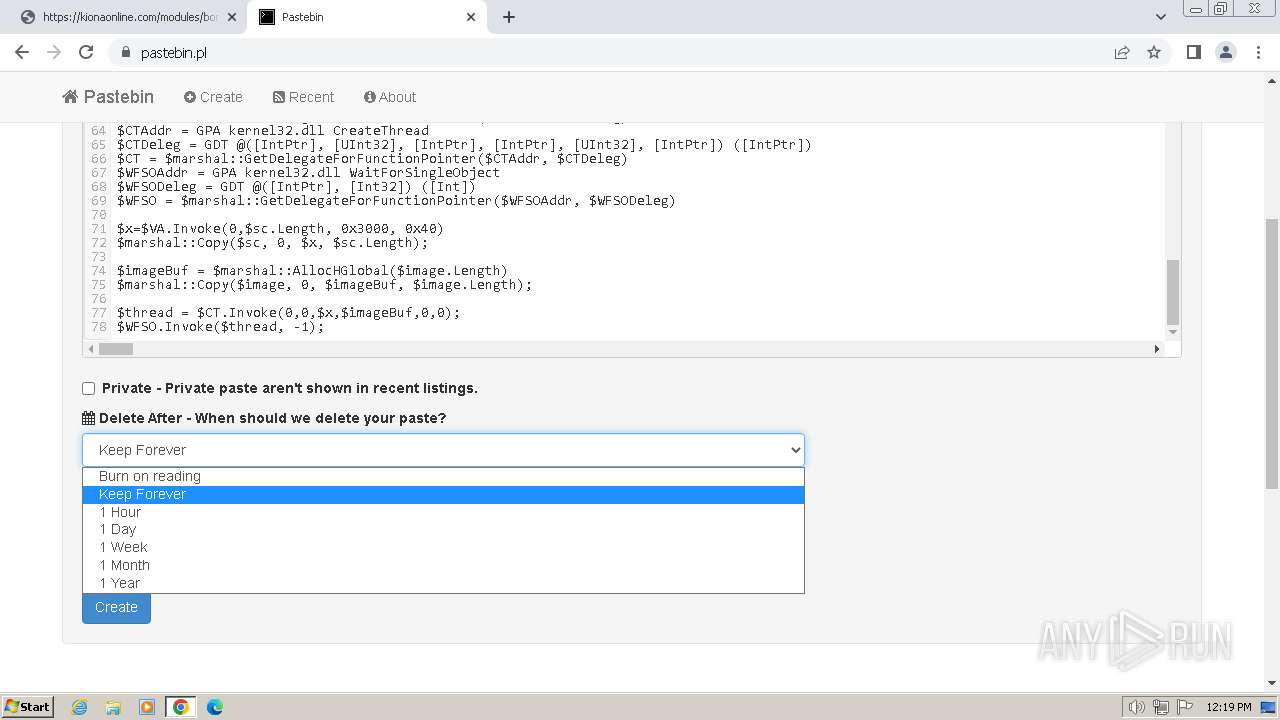Image resolution: width=1280 pixels, height=720 pixels.
Task: Click the Pastebin home link
Action: click(108, 97)
